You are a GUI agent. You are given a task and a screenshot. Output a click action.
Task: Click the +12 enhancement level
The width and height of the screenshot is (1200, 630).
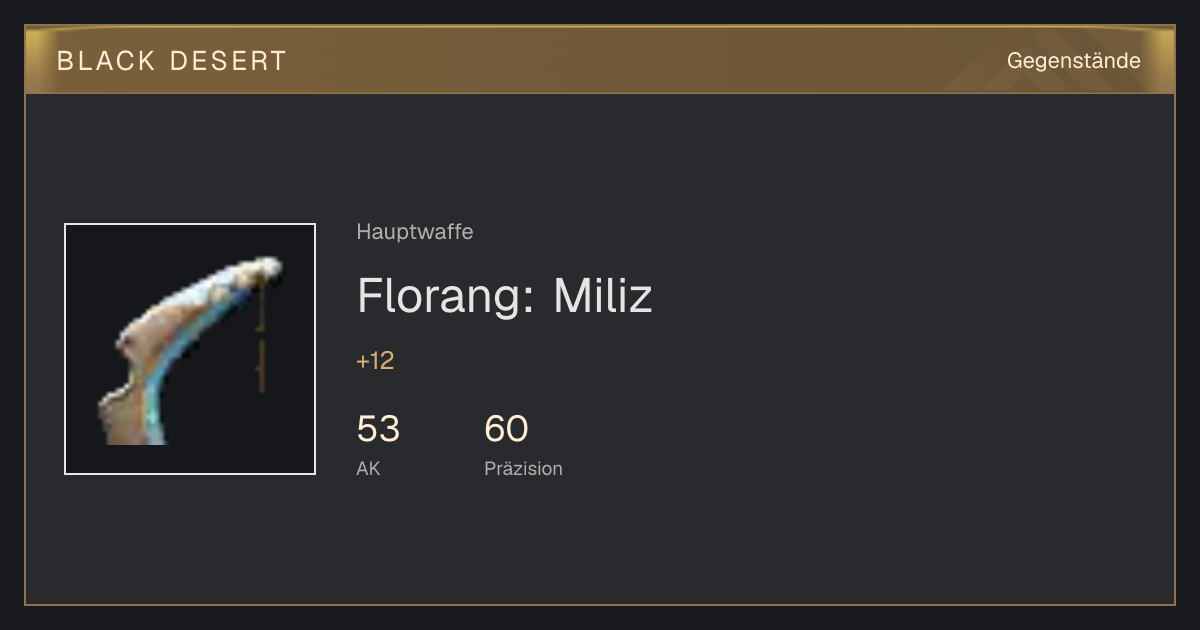coord(375,361)
